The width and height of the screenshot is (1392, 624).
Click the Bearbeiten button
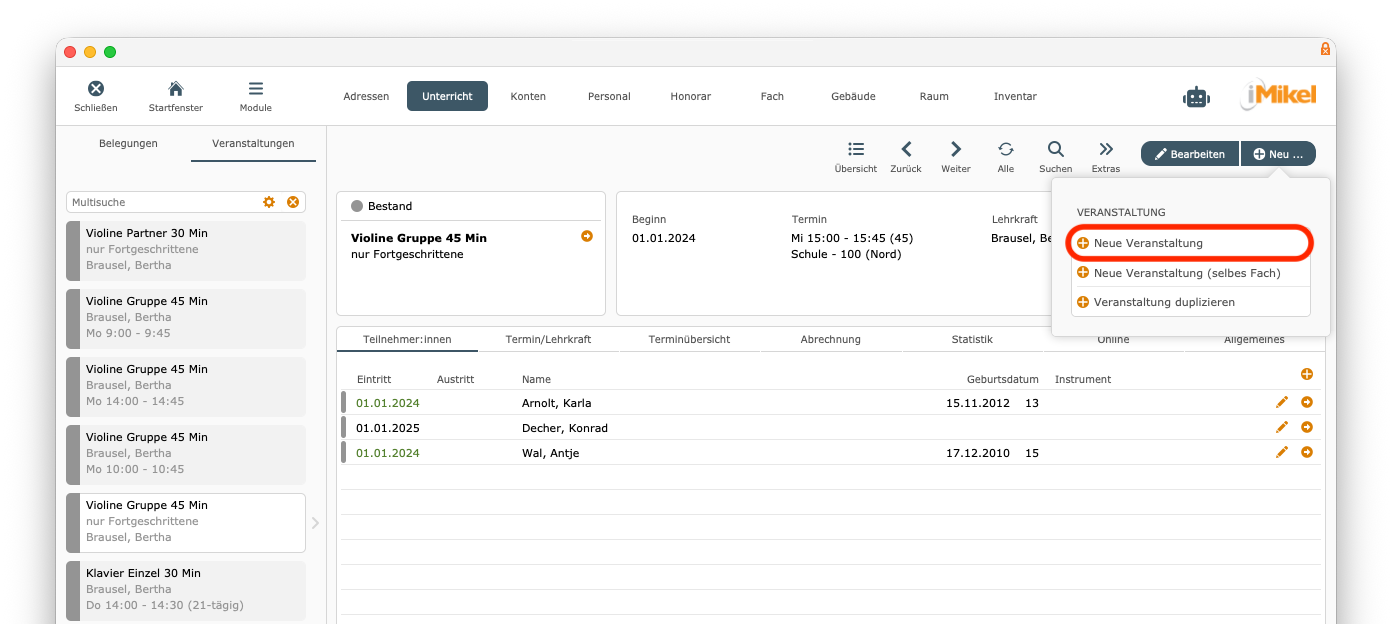[1190, 154]
